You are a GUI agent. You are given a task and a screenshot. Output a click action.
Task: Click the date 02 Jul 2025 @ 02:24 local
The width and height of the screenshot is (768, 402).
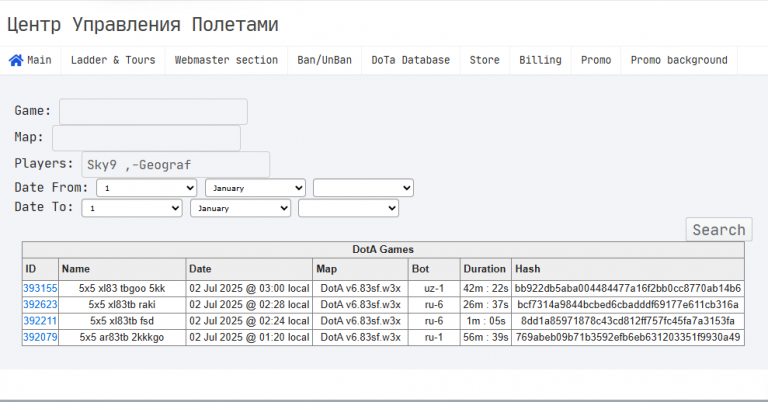249,321
